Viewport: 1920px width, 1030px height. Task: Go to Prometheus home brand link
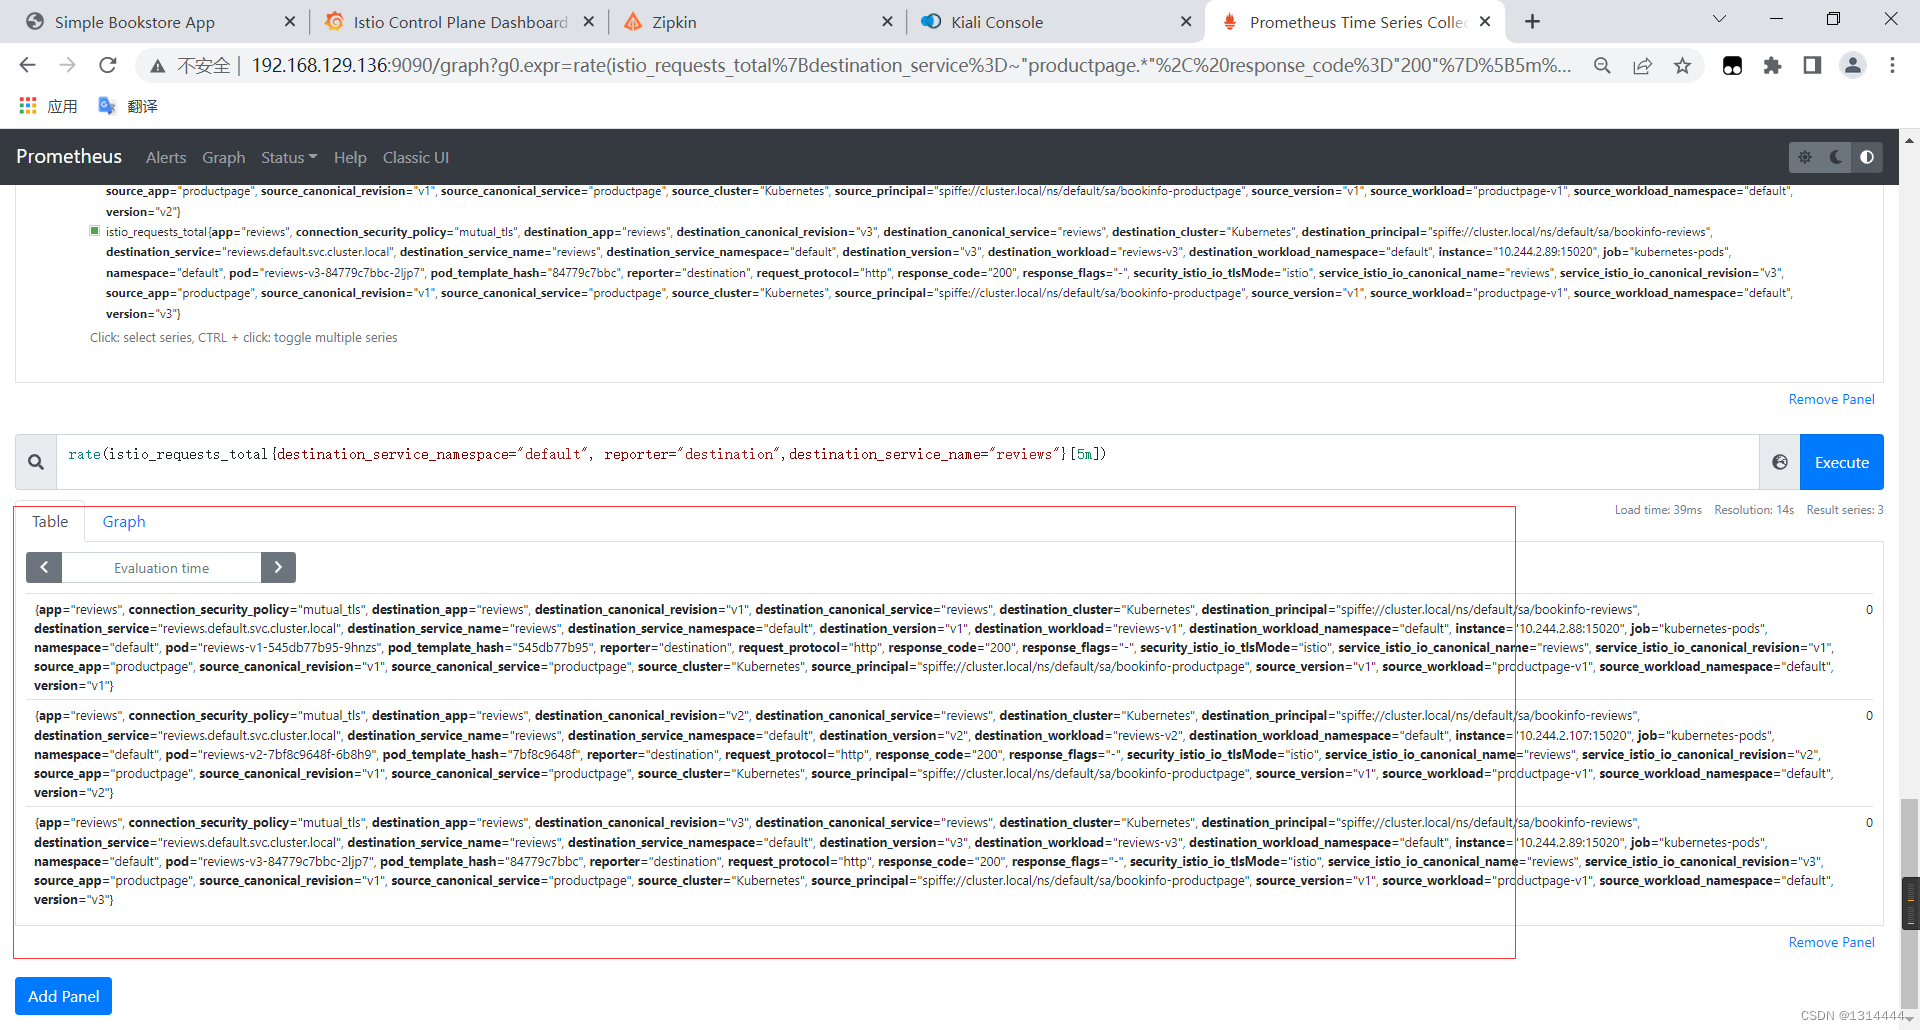(69, 157)
